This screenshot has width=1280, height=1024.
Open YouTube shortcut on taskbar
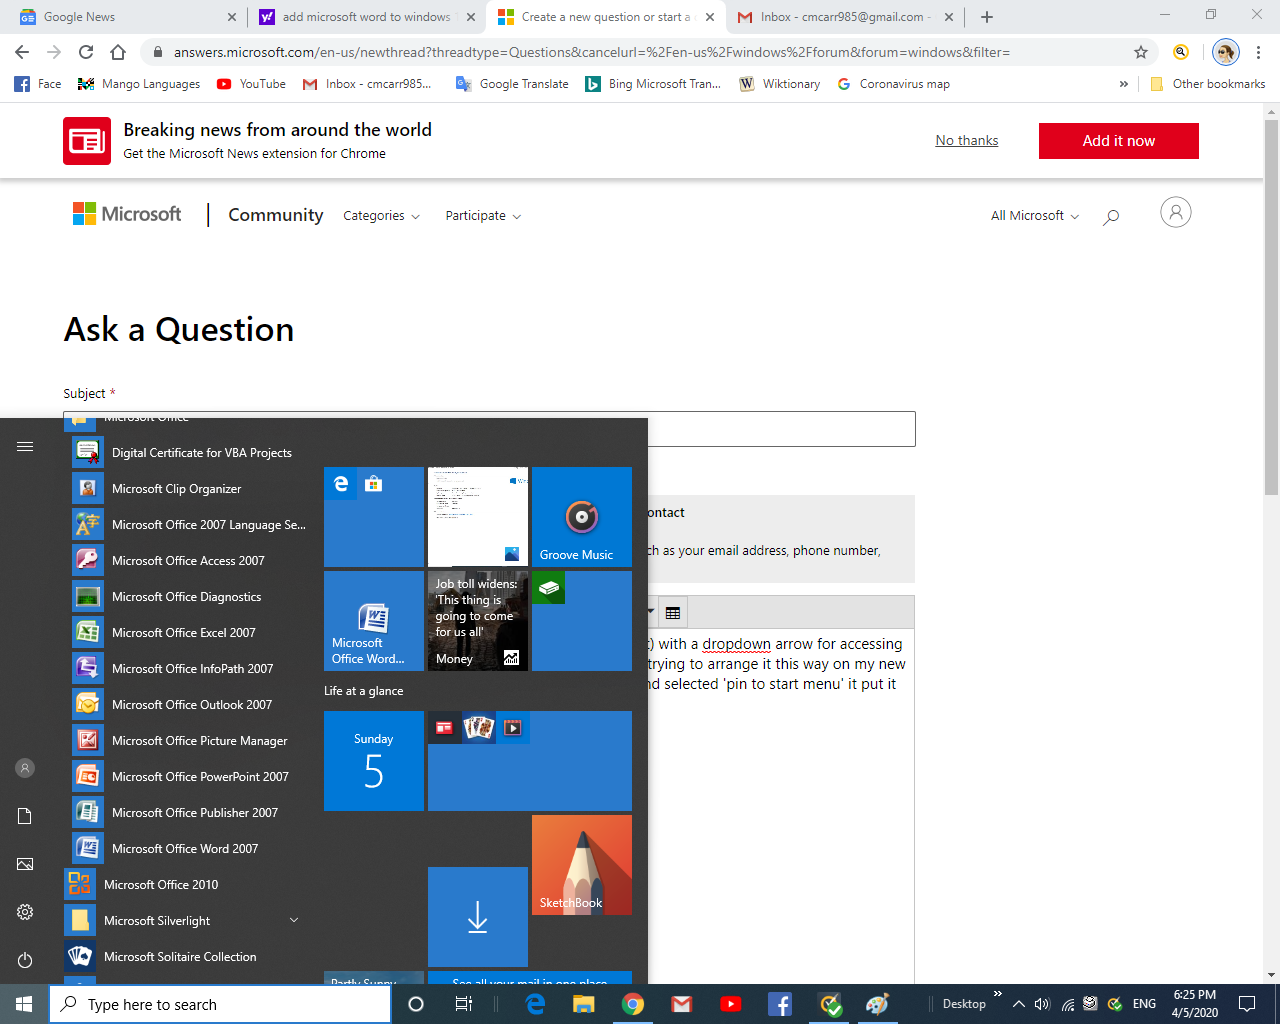point(731,1004)
